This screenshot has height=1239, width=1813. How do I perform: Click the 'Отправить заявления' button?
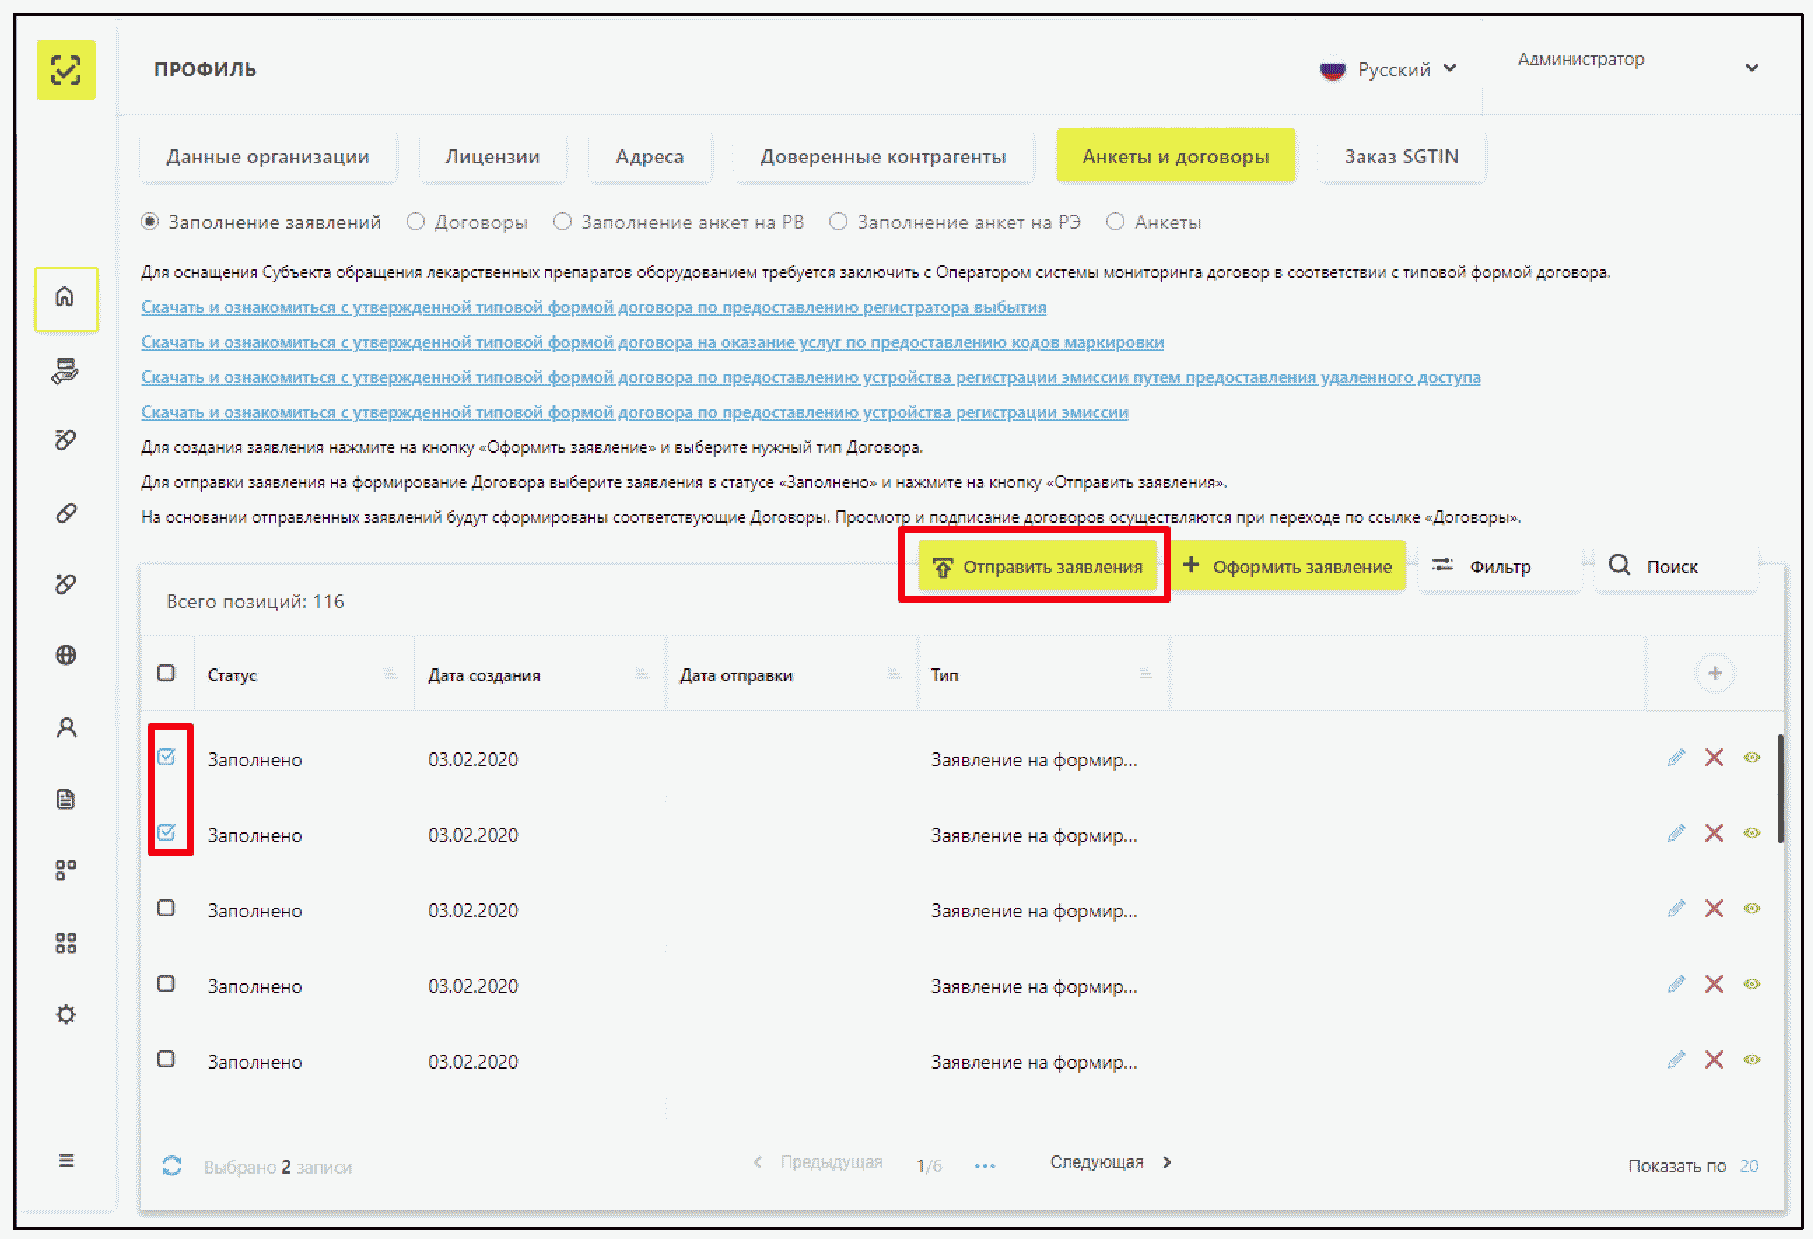(1037, 567)
